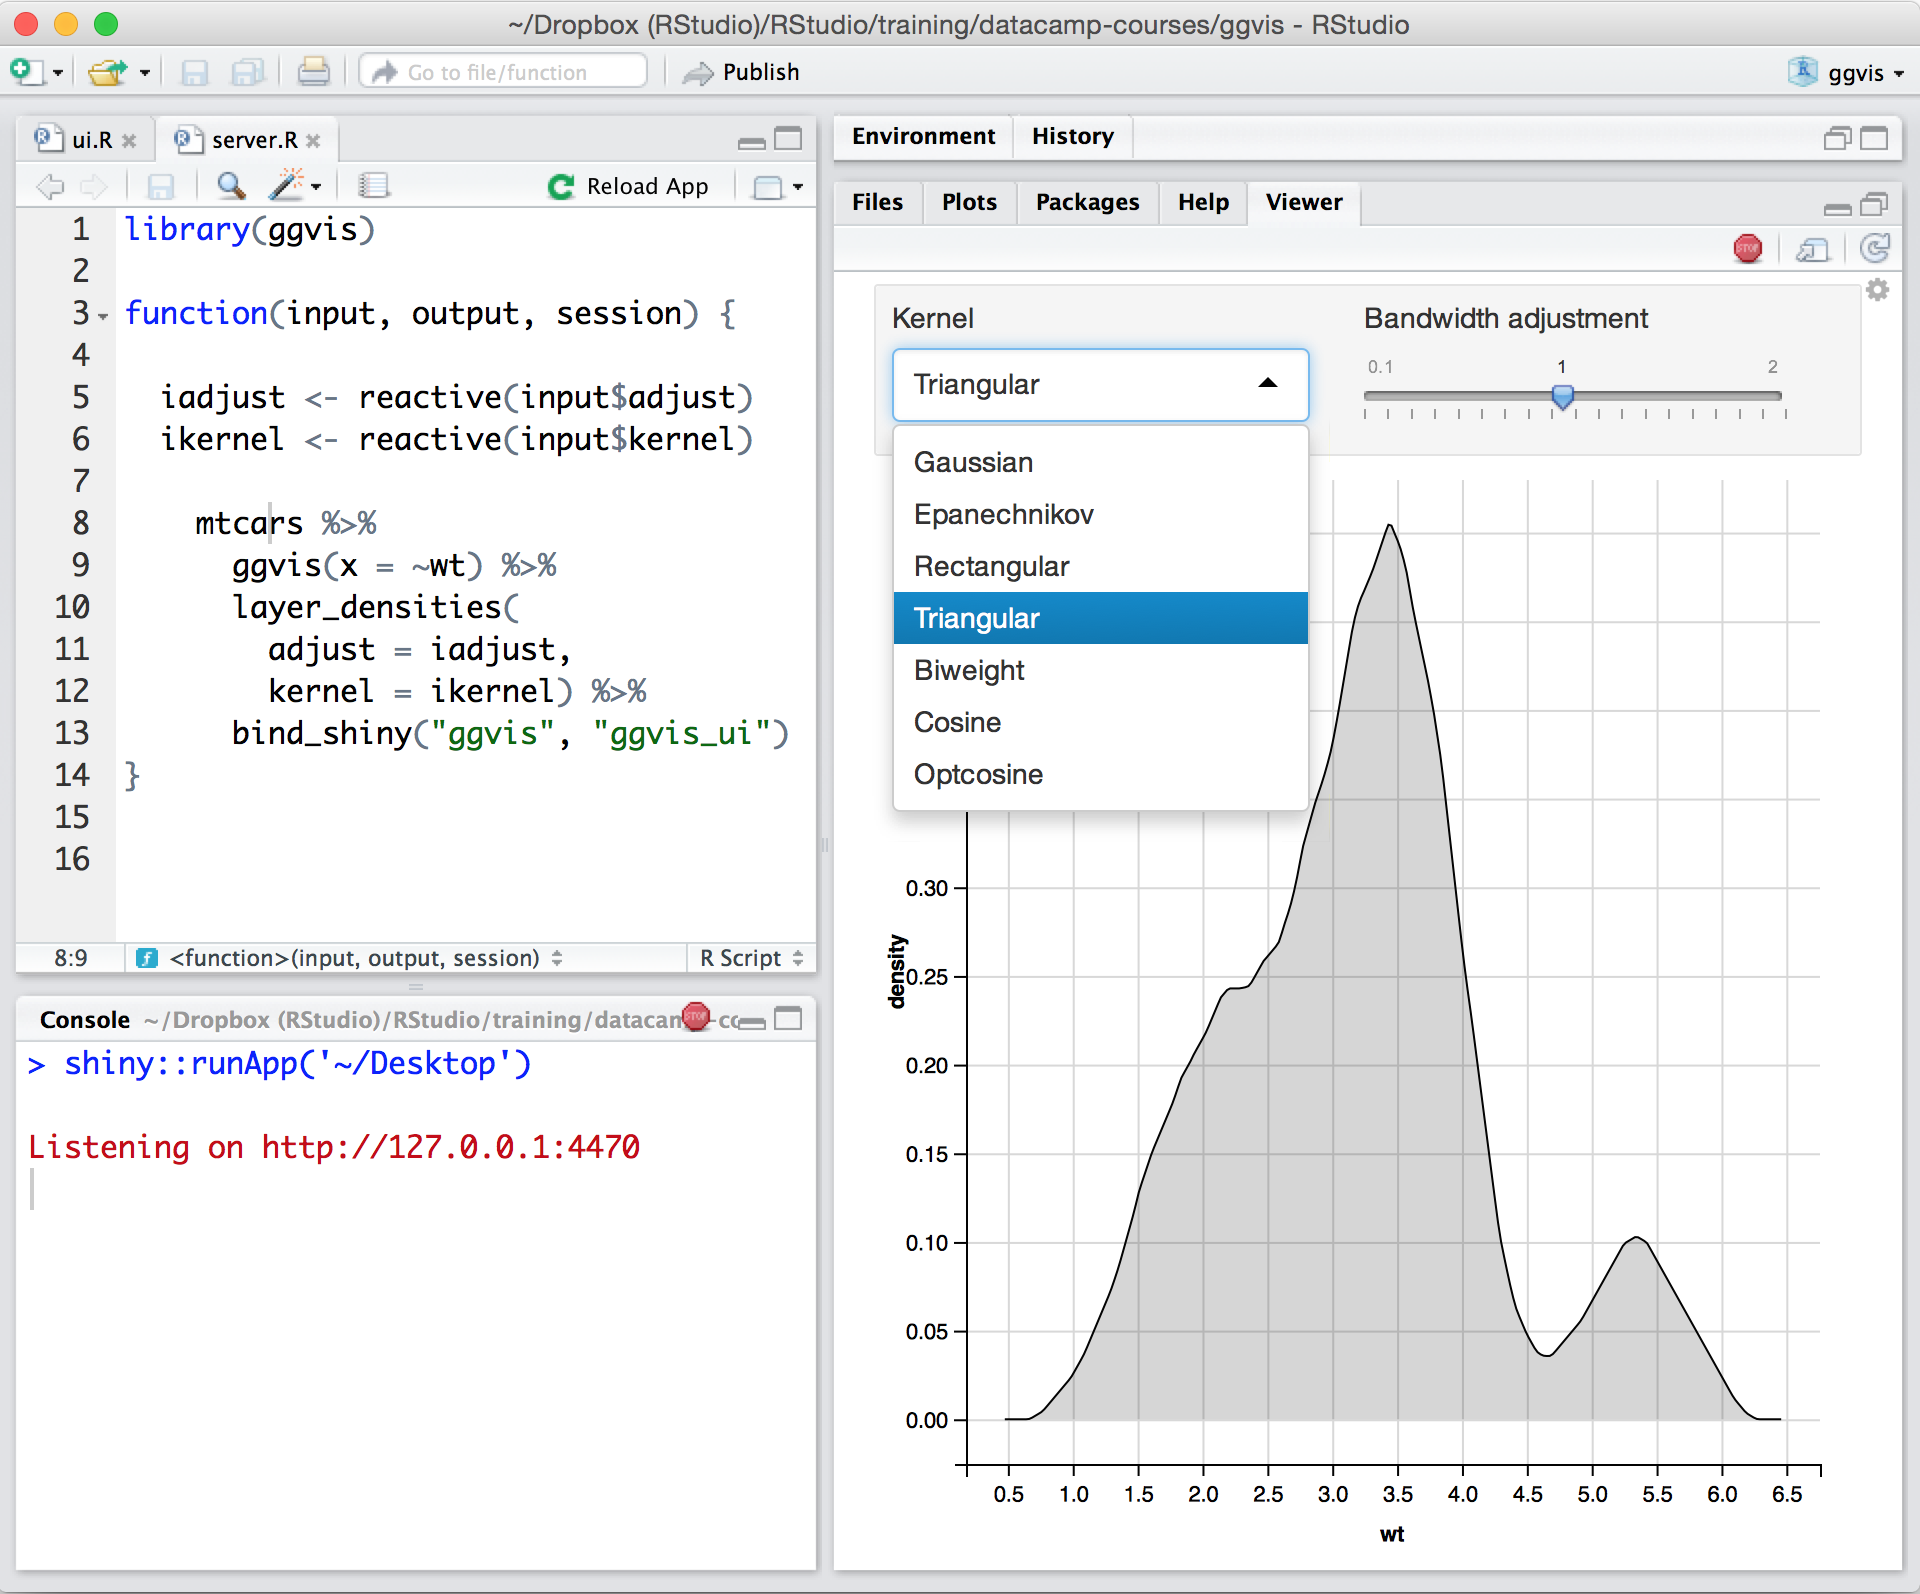Screen dimensions: 1920x1594
Task: Click the new file plus icon
Action: click(x=24, y=72)
